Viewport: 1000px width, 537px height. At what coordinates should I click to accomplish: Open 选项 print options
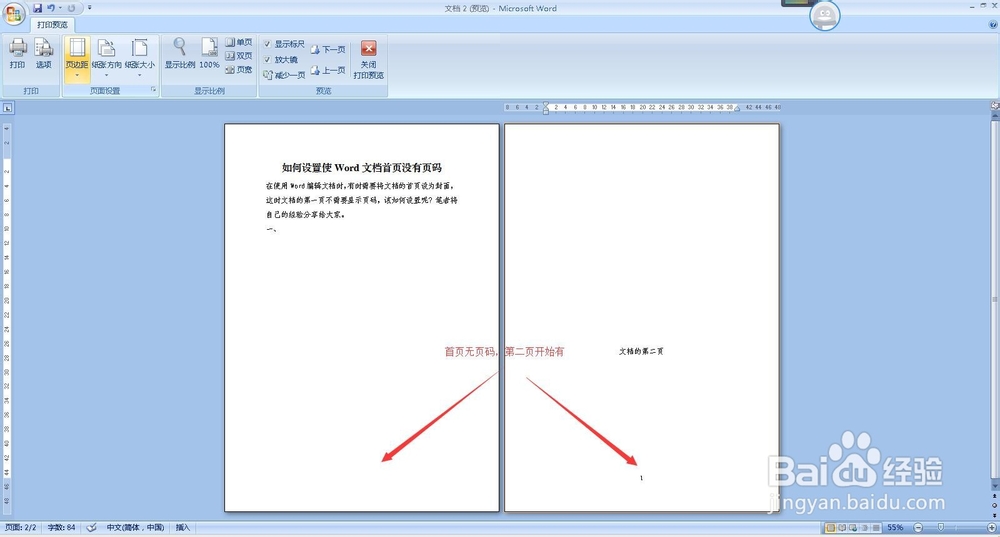coord(43,54)
